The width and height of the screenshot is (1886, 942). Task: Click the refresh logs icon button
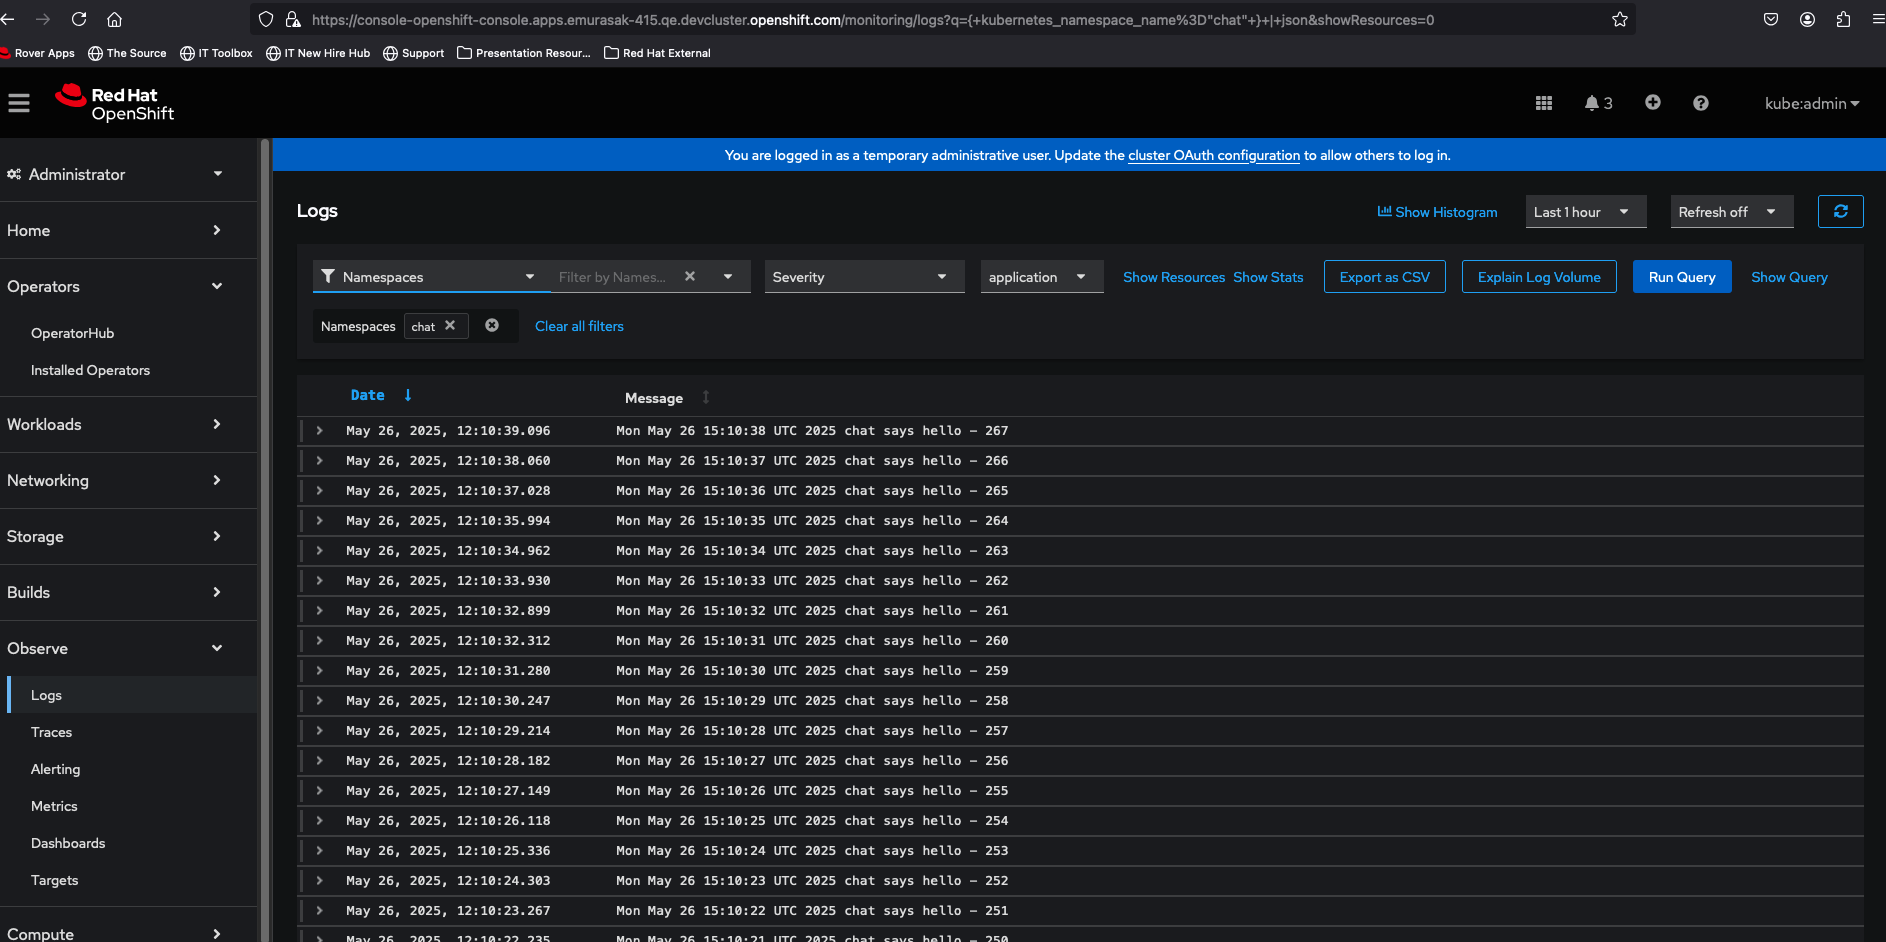[x=1840, y=211]
